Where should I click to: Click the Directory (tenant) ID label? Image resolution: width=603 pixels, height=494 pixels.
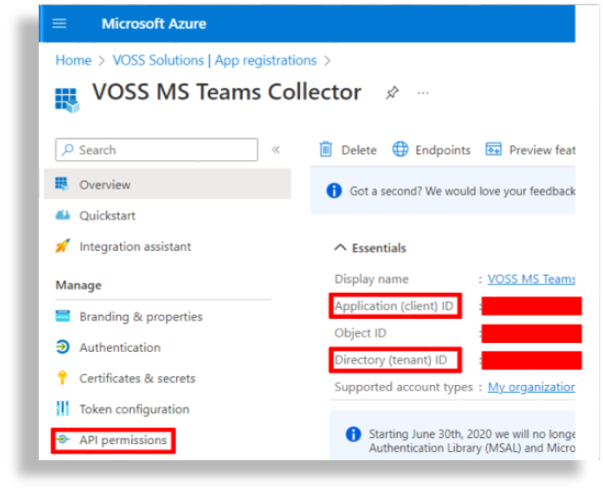[391, 360]
